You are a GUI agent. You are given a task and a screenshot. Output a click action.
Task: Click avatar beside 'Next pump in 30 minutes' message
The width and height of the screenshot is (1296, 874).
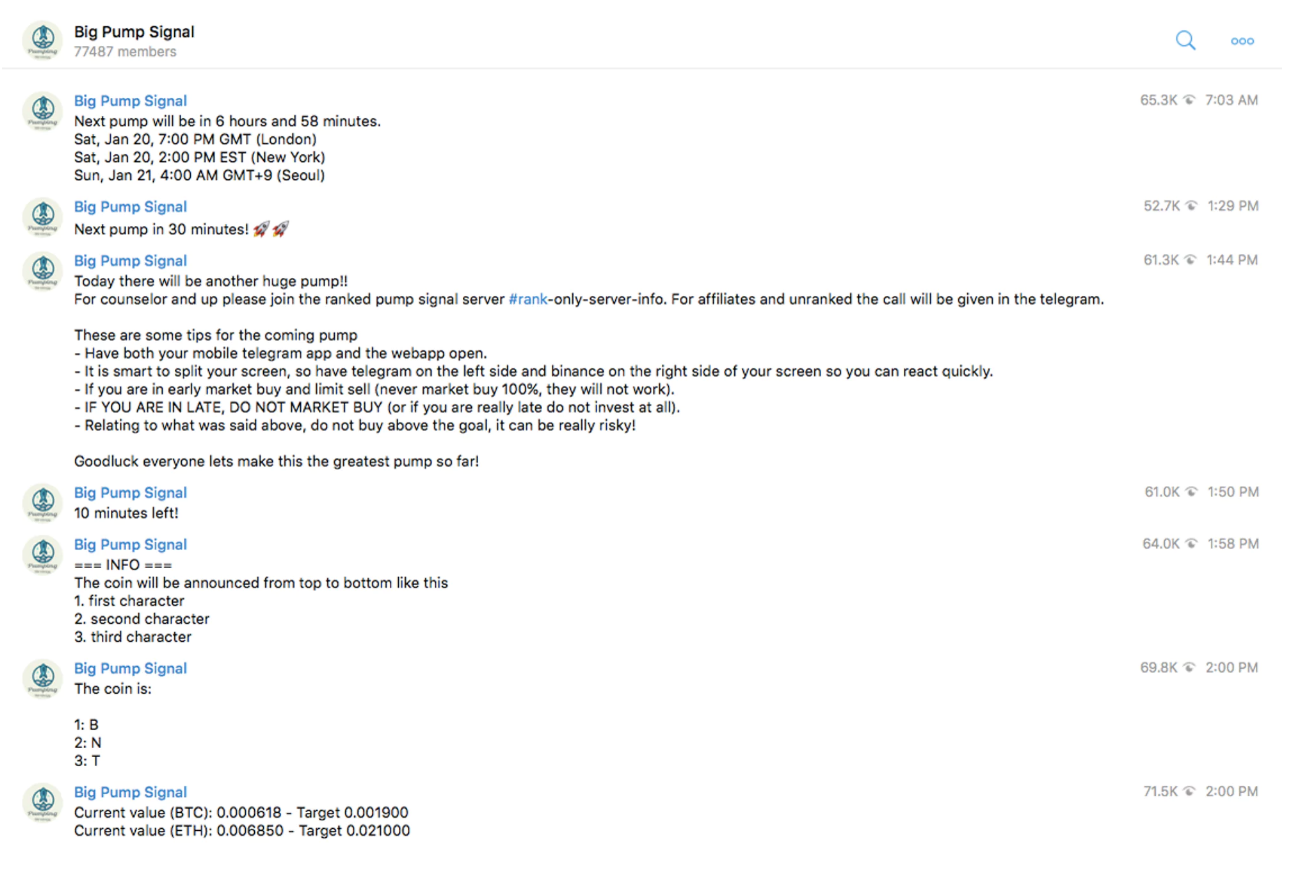click(x=42, y=216)
